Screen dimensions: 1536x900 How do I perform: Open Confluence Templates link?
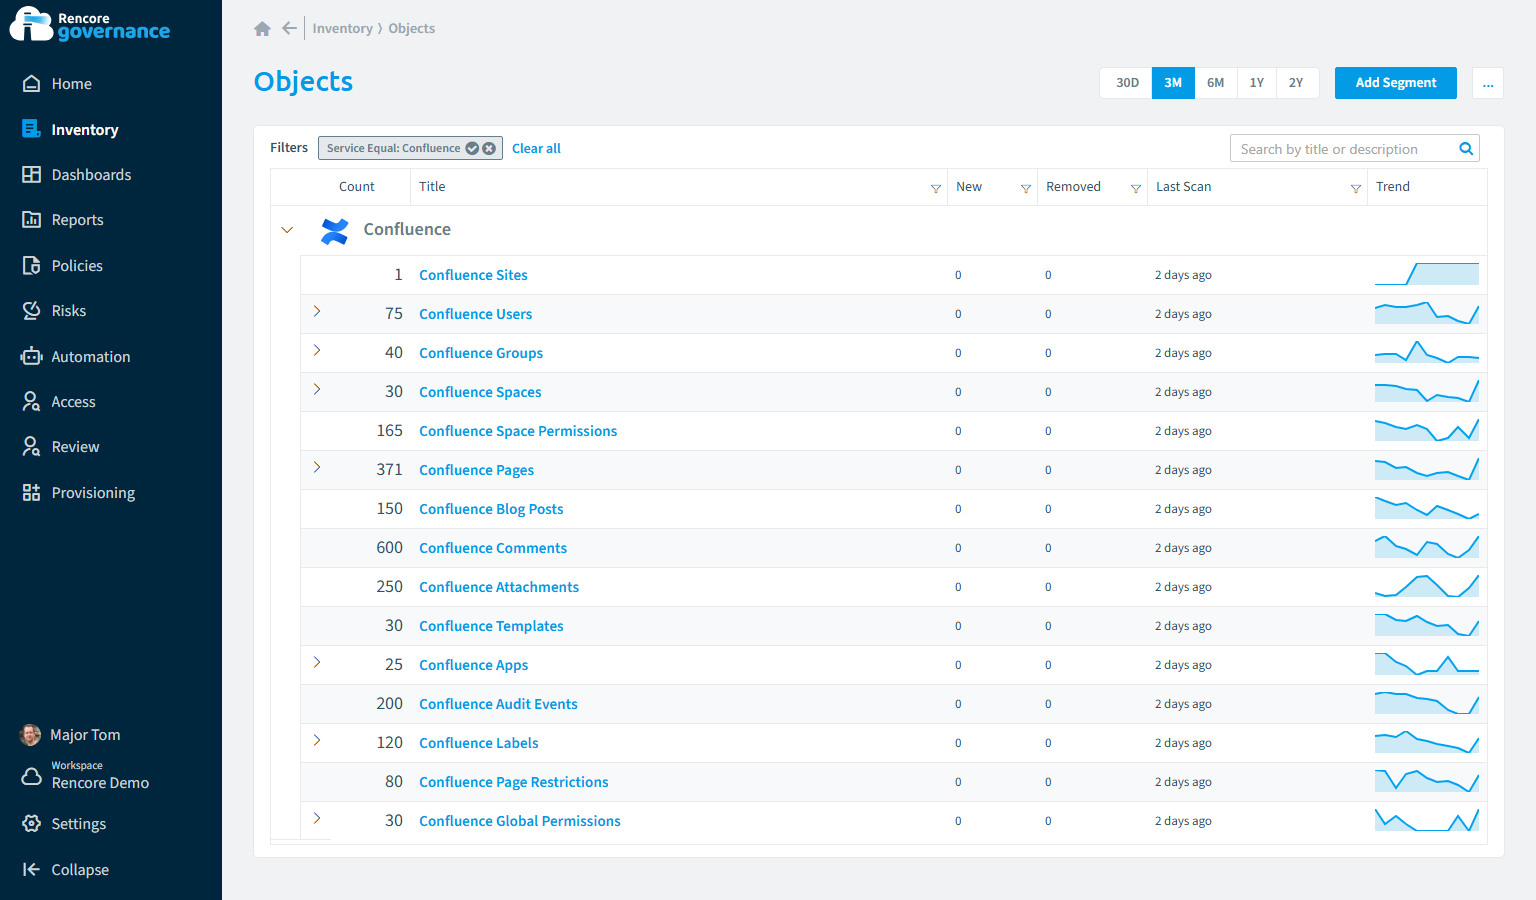(491, 626)
